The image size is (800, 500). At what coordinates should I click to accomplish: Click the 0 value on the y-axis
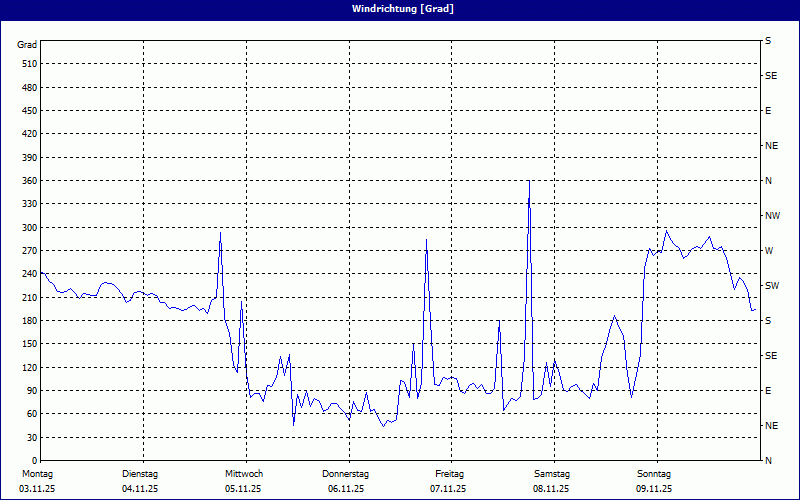(33, 461)
